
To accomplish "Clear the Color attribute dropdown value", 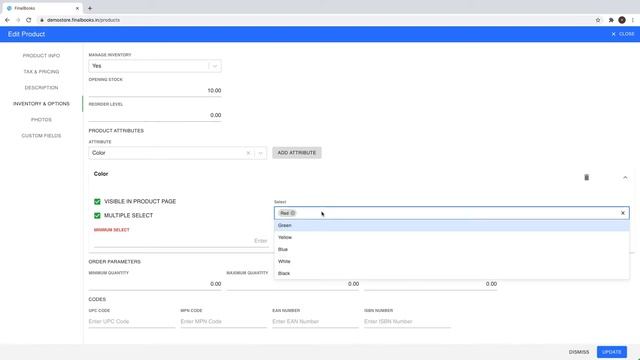I will click(x=248, y=153).
